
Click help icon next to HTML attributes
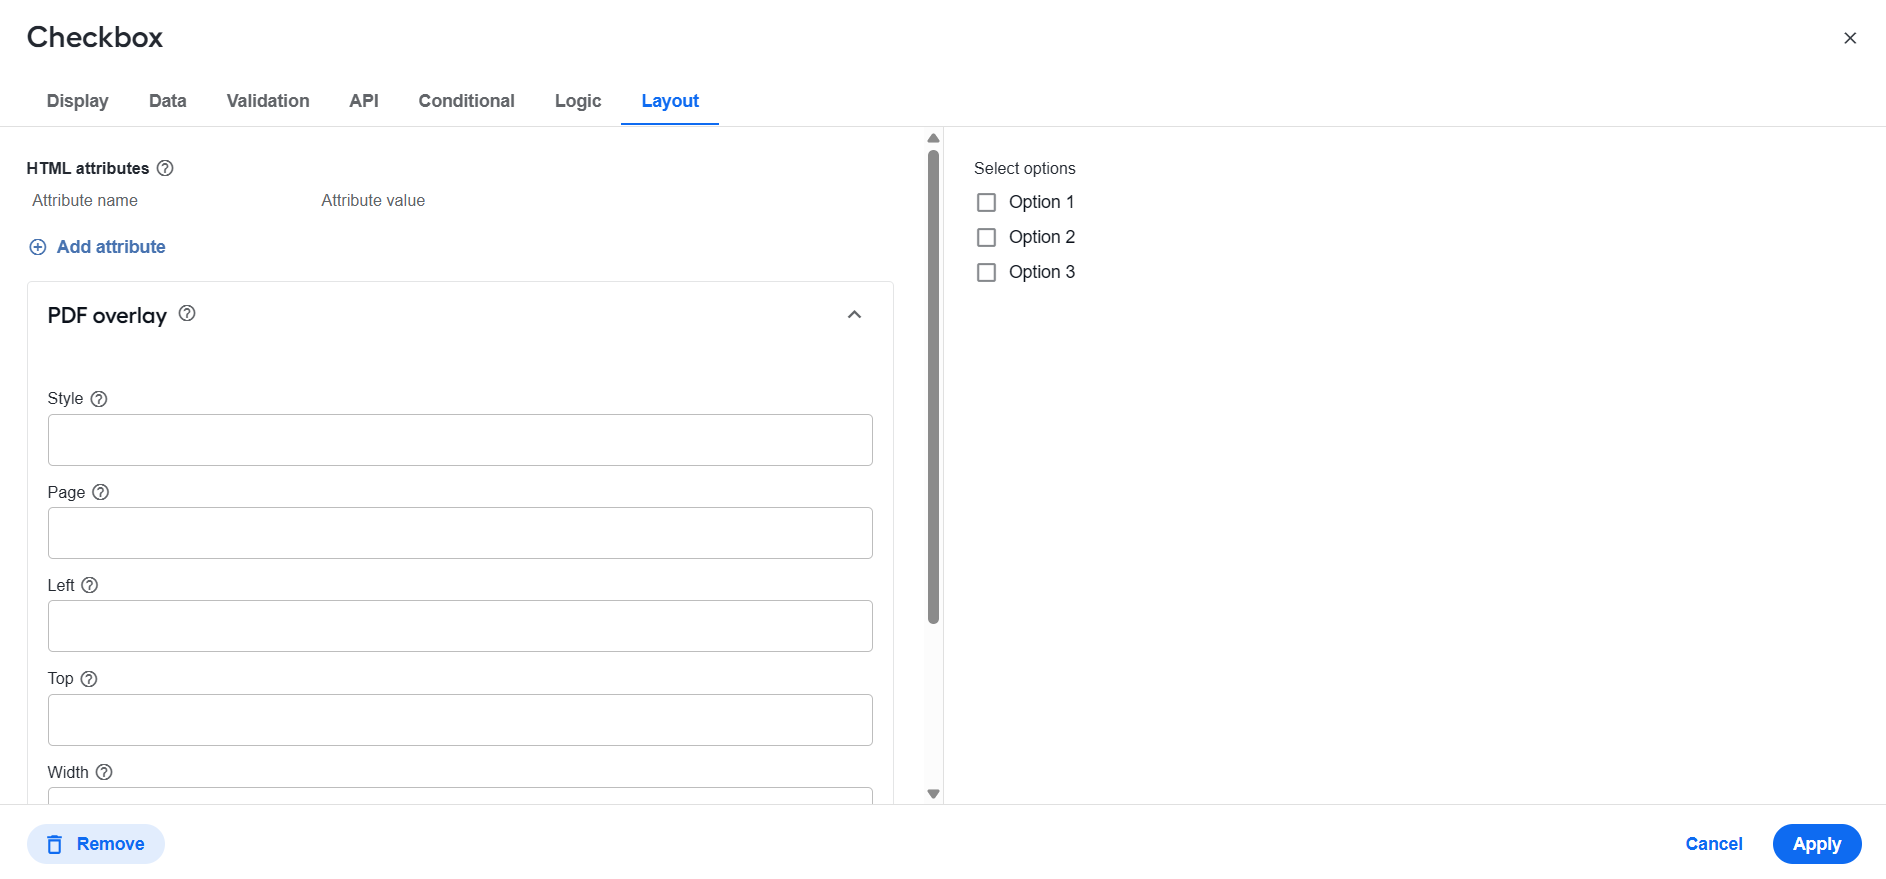tap(165, 168)
